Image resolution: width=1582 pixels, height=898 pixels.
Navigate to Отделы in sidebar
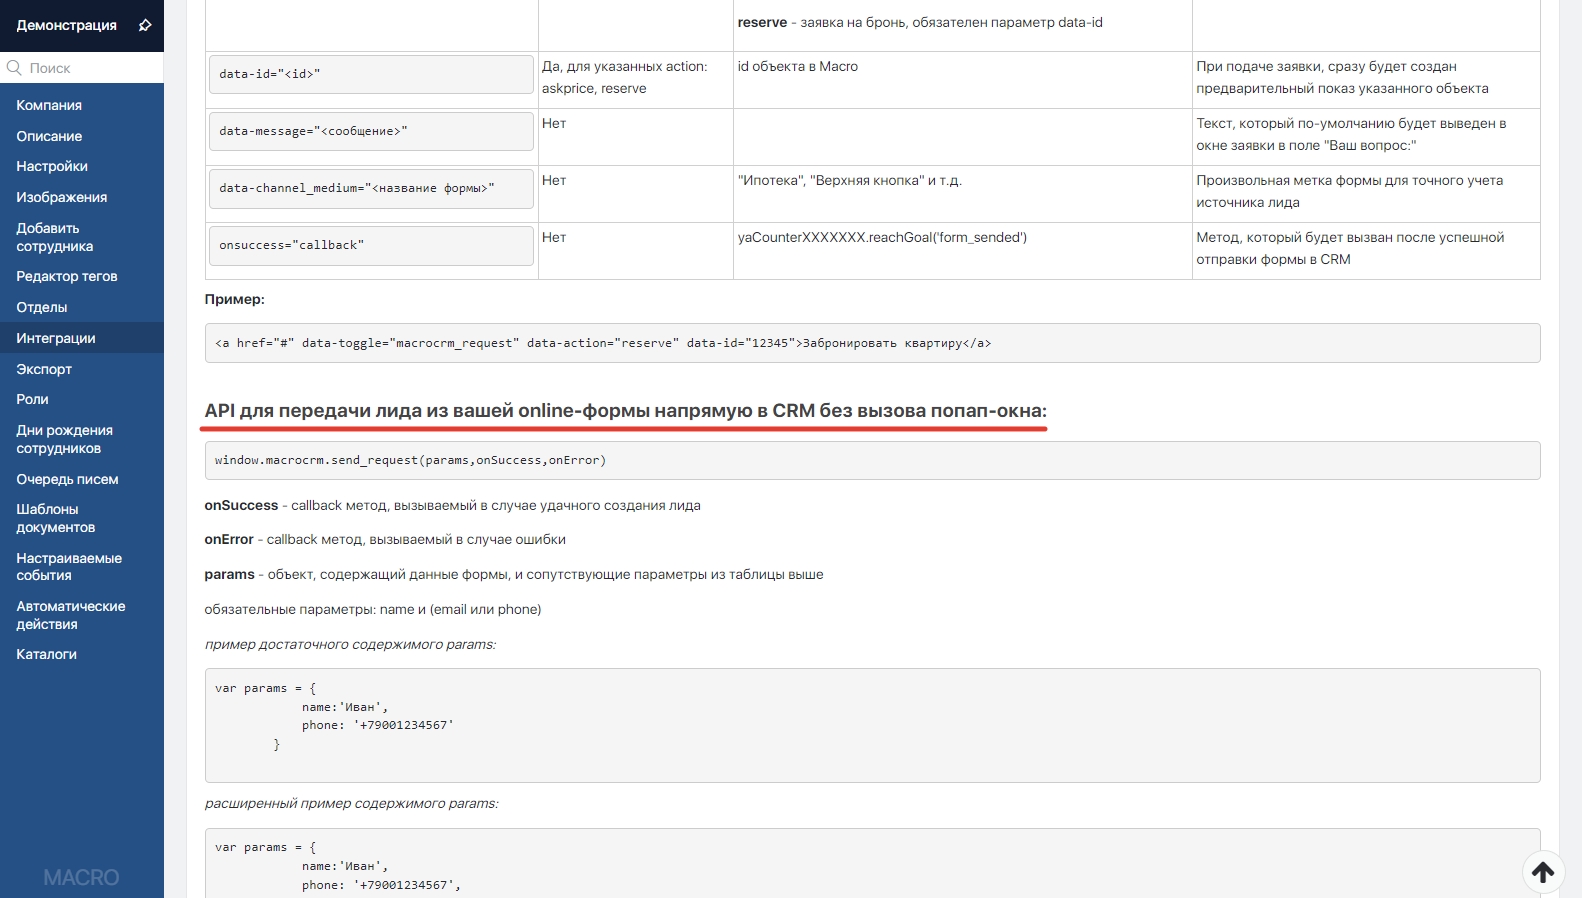tap(42, 307)
